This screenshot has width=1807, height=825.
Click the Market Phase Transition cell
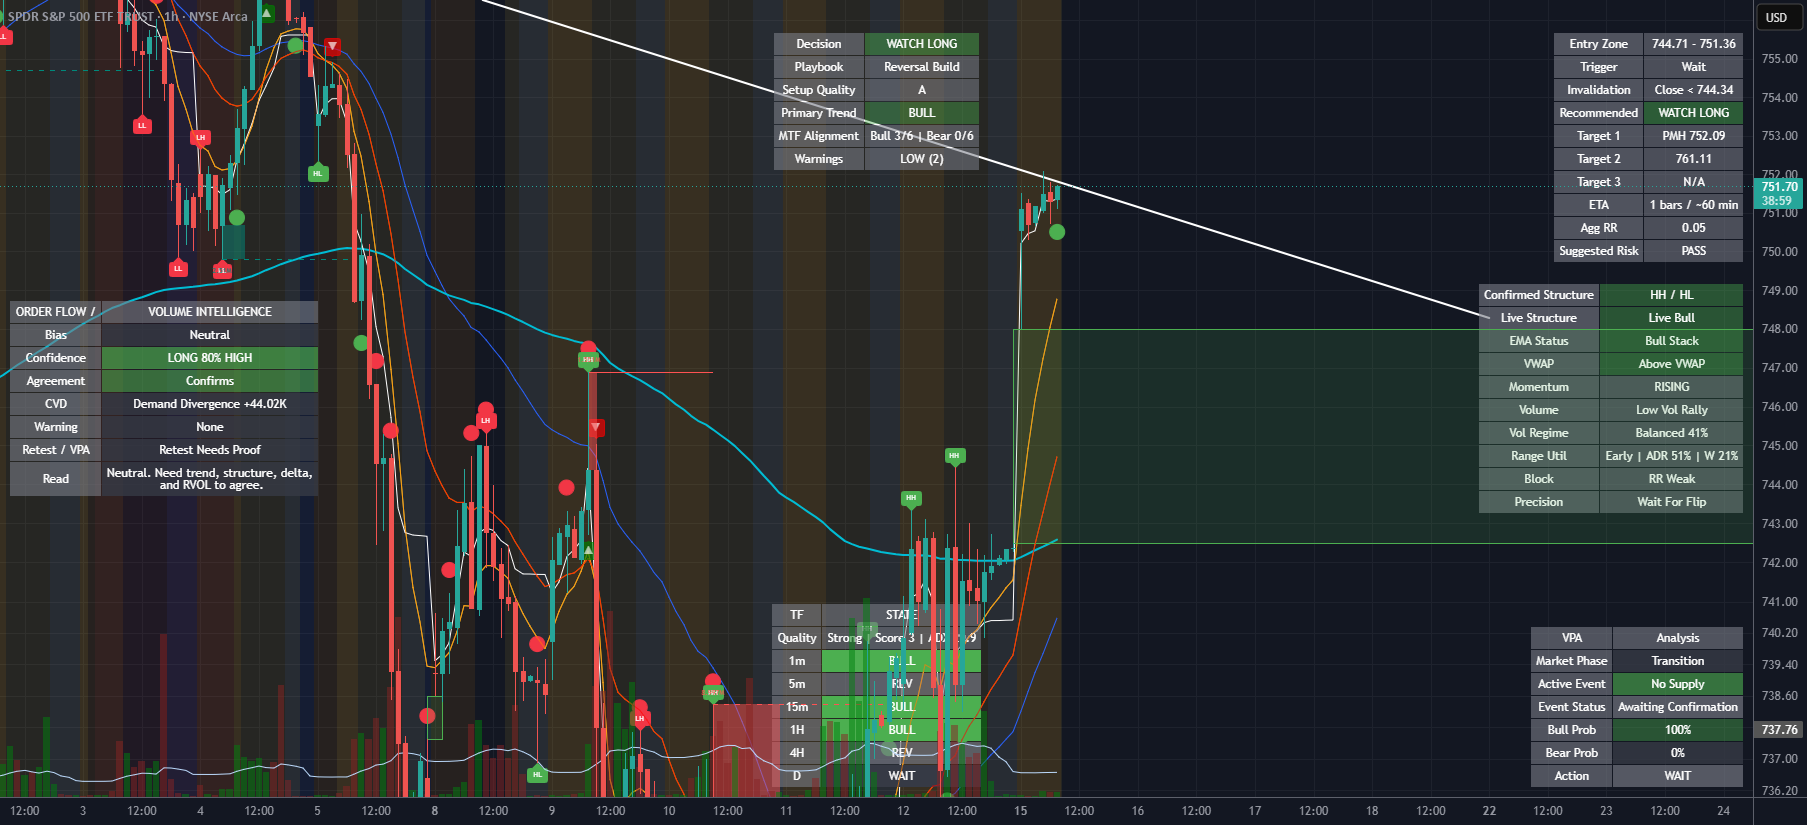pyautogui.click(x=1677, y=661)
